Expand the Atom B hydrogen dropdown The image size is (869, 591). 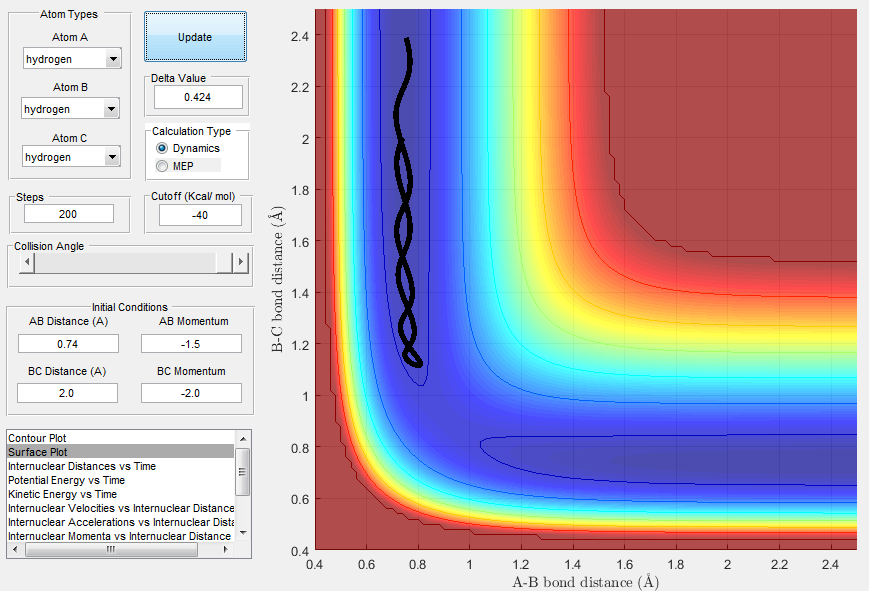(x=70, y=109)
